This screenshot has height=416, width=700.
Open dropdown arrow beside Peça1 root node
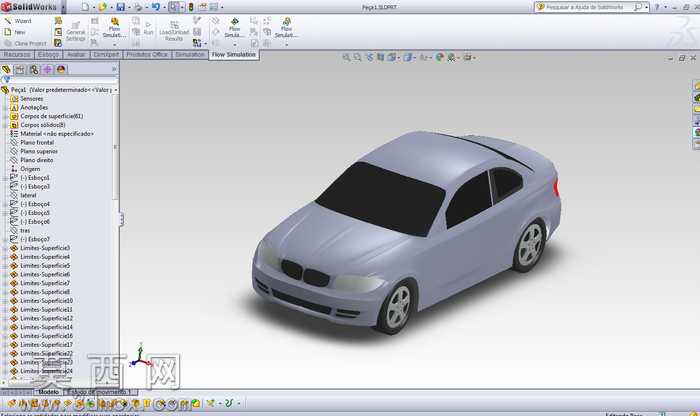click(x=116, y=90)
